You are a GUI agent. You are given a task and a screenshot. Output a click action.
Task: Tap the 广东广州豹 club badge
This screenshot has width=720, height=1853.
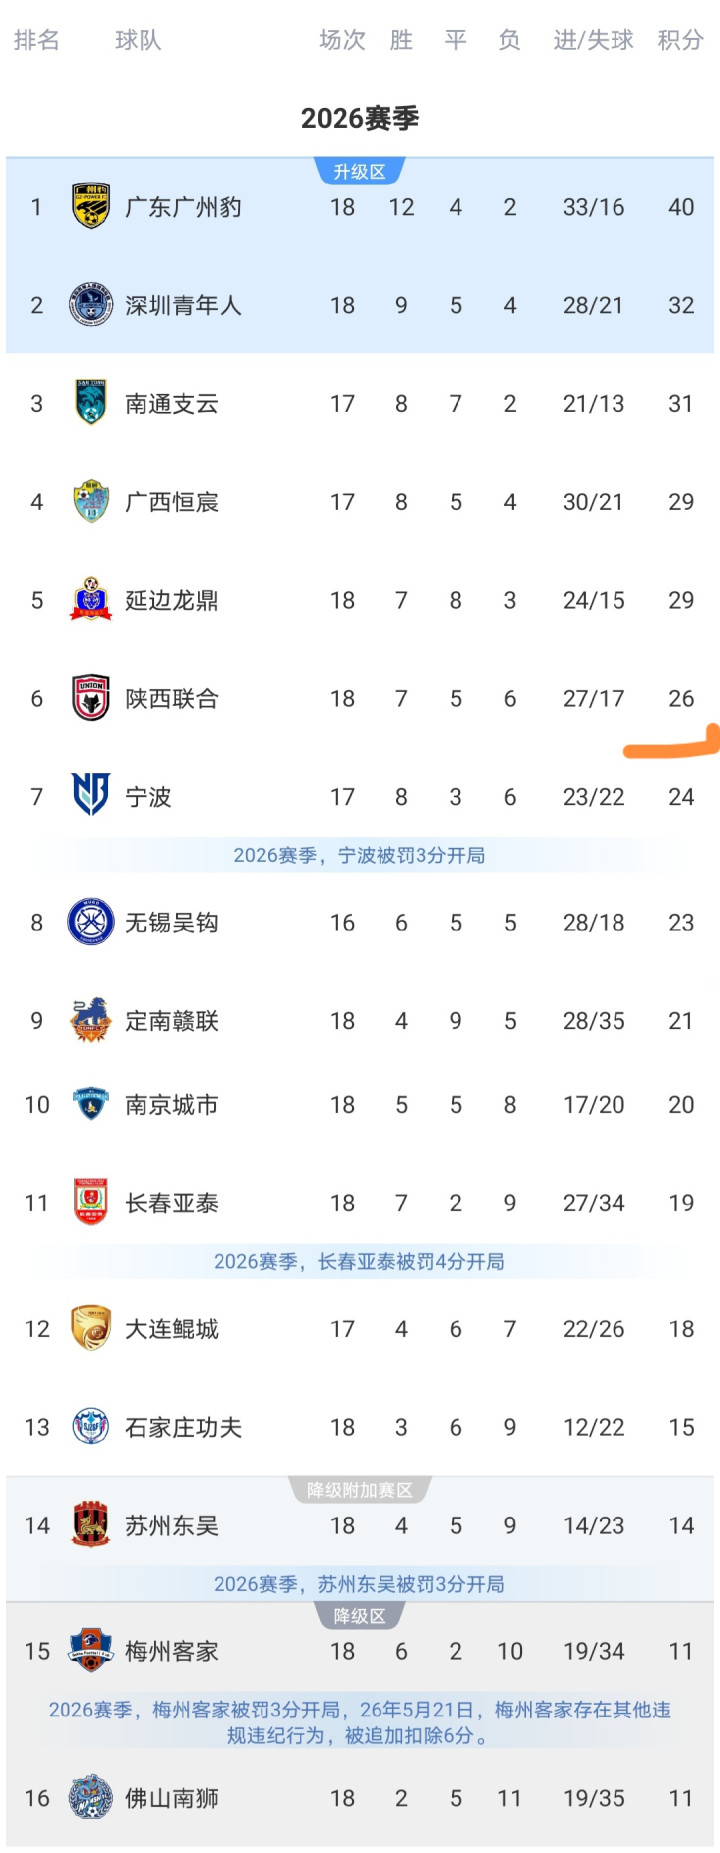tap(91, 207)
